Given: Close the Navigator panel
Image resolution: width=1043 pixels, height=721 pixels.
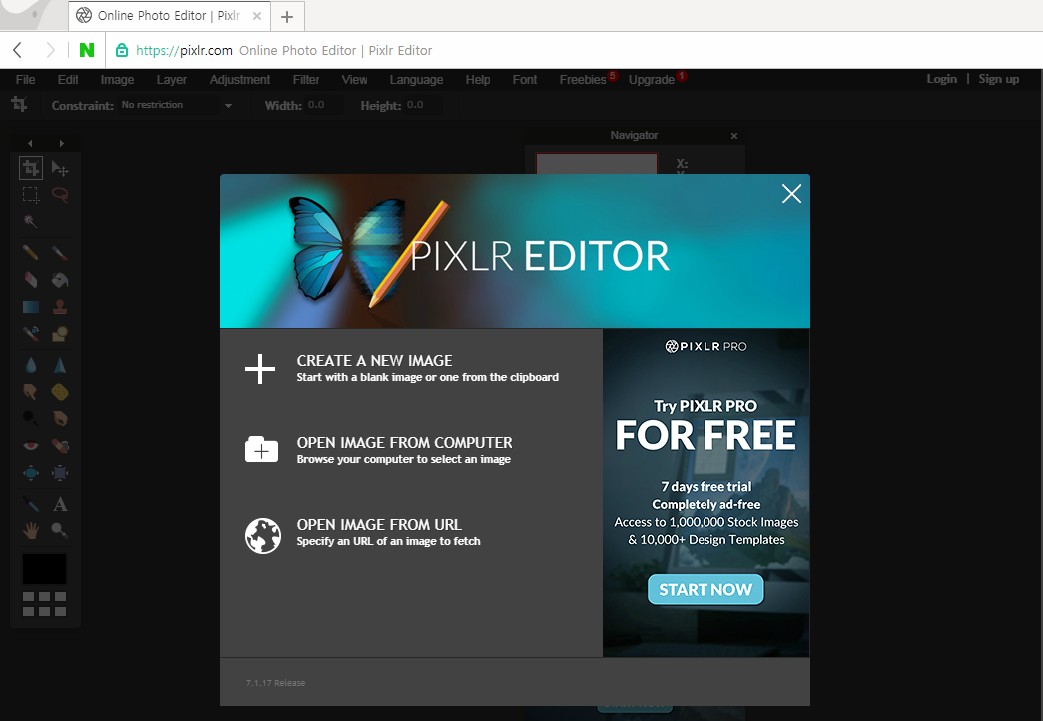Looking at the screenshot, I should (x=734, y=136).
